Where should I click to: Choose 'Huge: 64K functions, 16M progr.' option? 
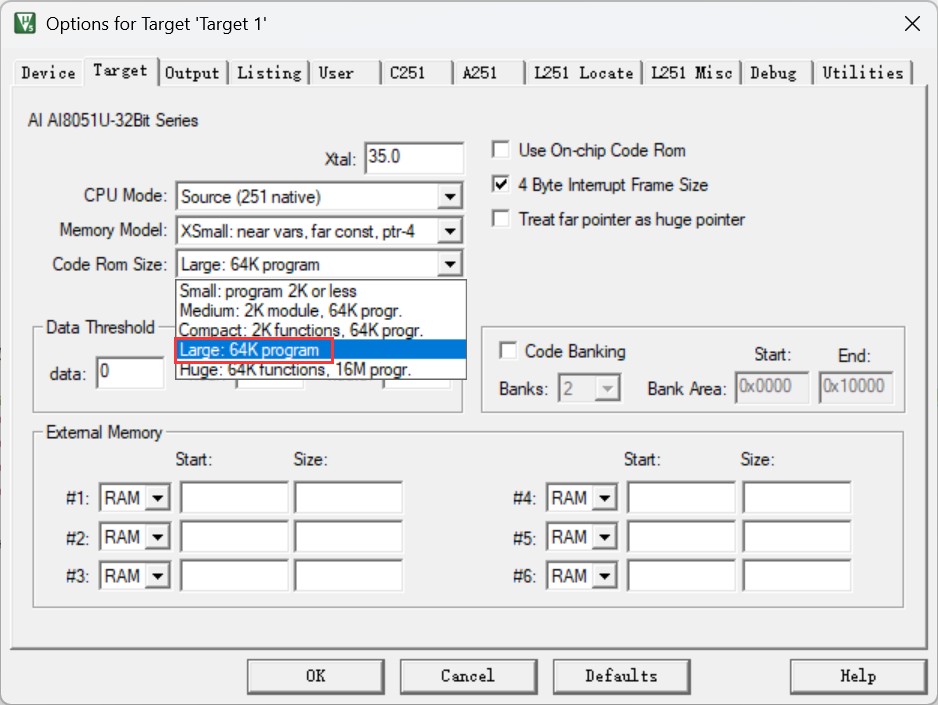(321, 370)
